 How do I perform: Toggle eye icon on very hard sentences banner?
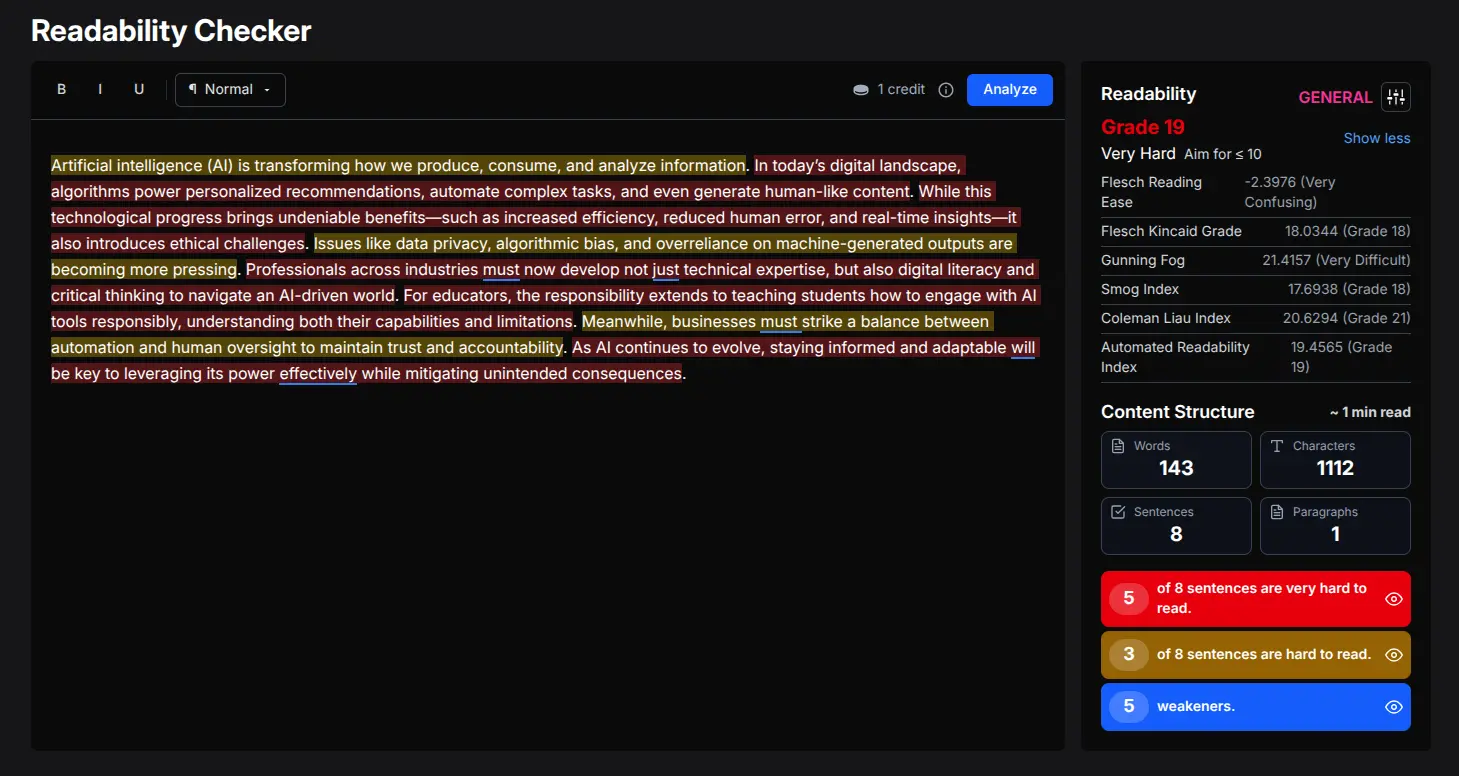pyautogui.click(x=1393, y=598)
